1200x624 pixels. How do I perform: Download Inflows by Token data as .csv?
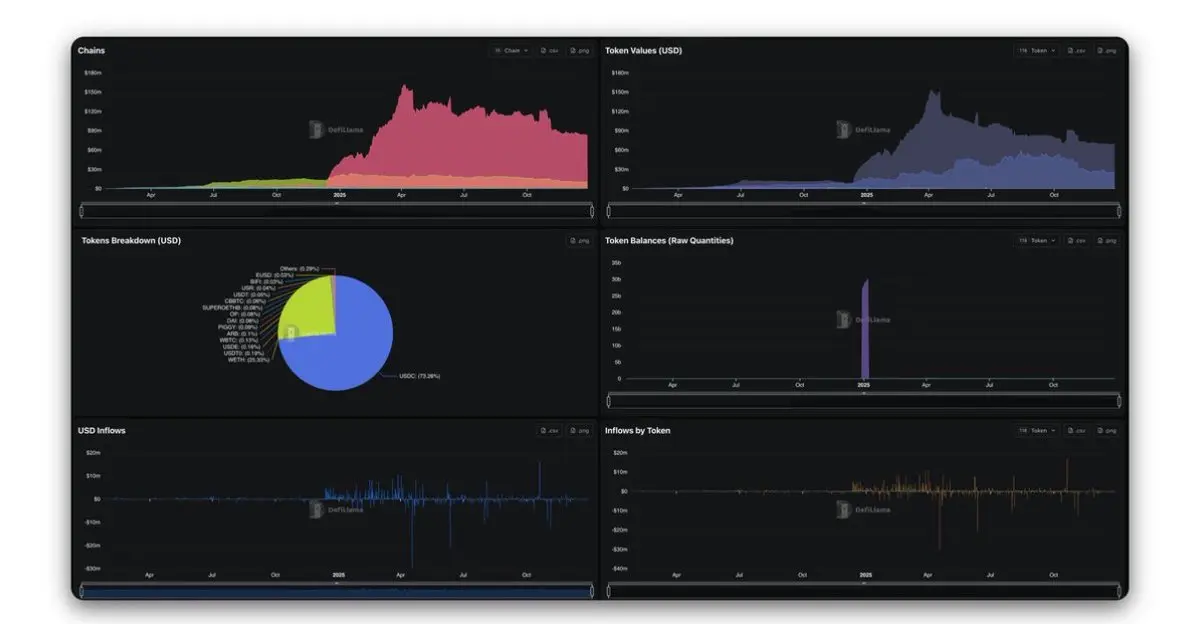pos(1076,430)
